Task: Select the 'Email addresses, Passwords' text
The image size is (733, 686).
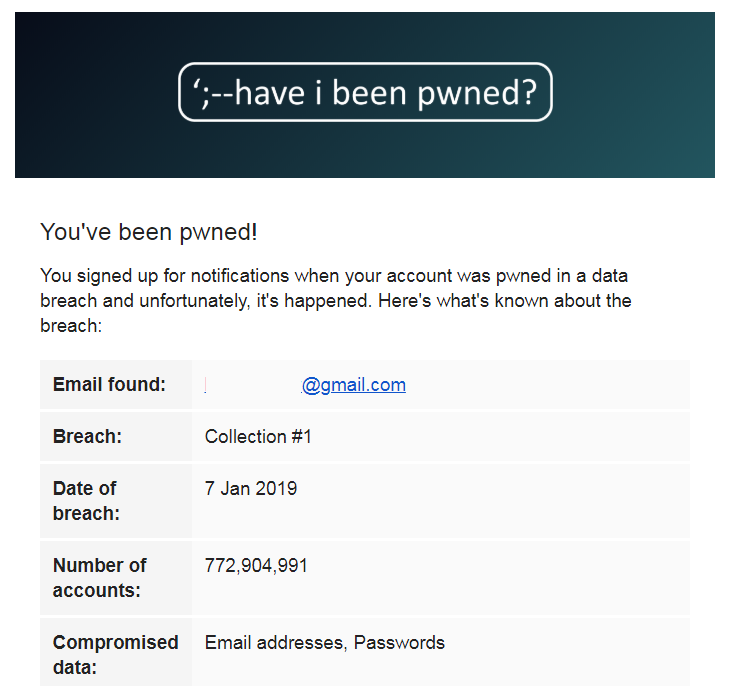Action: coord(324,643)
